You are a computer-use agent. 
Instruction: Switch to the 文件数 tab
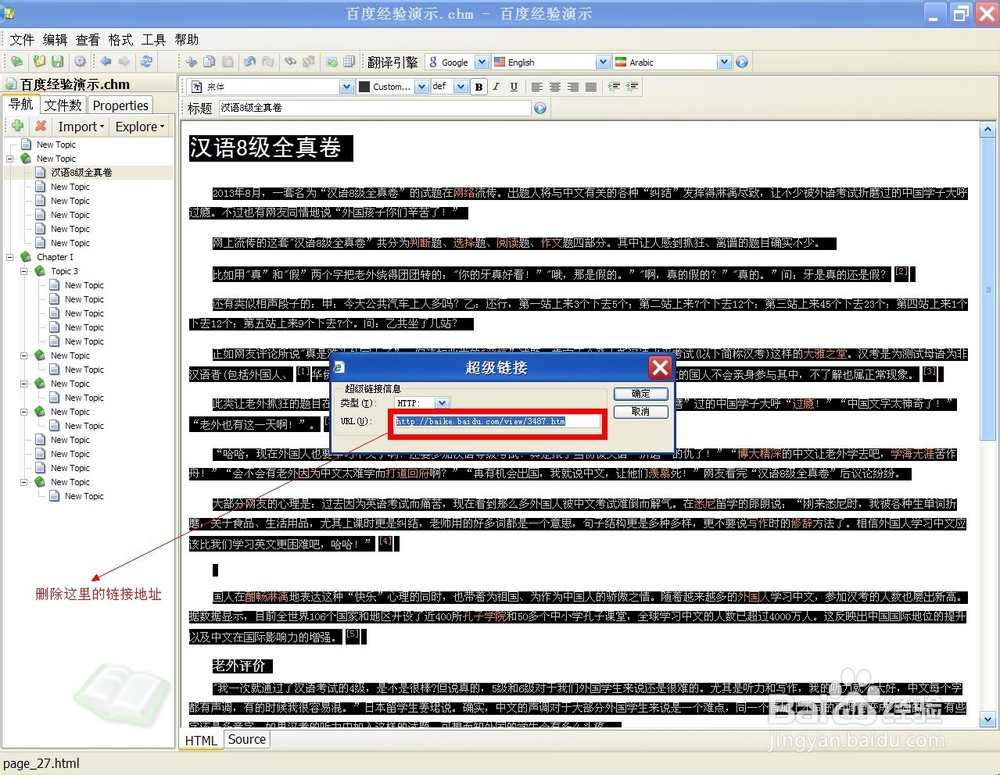tap(62, 105)
